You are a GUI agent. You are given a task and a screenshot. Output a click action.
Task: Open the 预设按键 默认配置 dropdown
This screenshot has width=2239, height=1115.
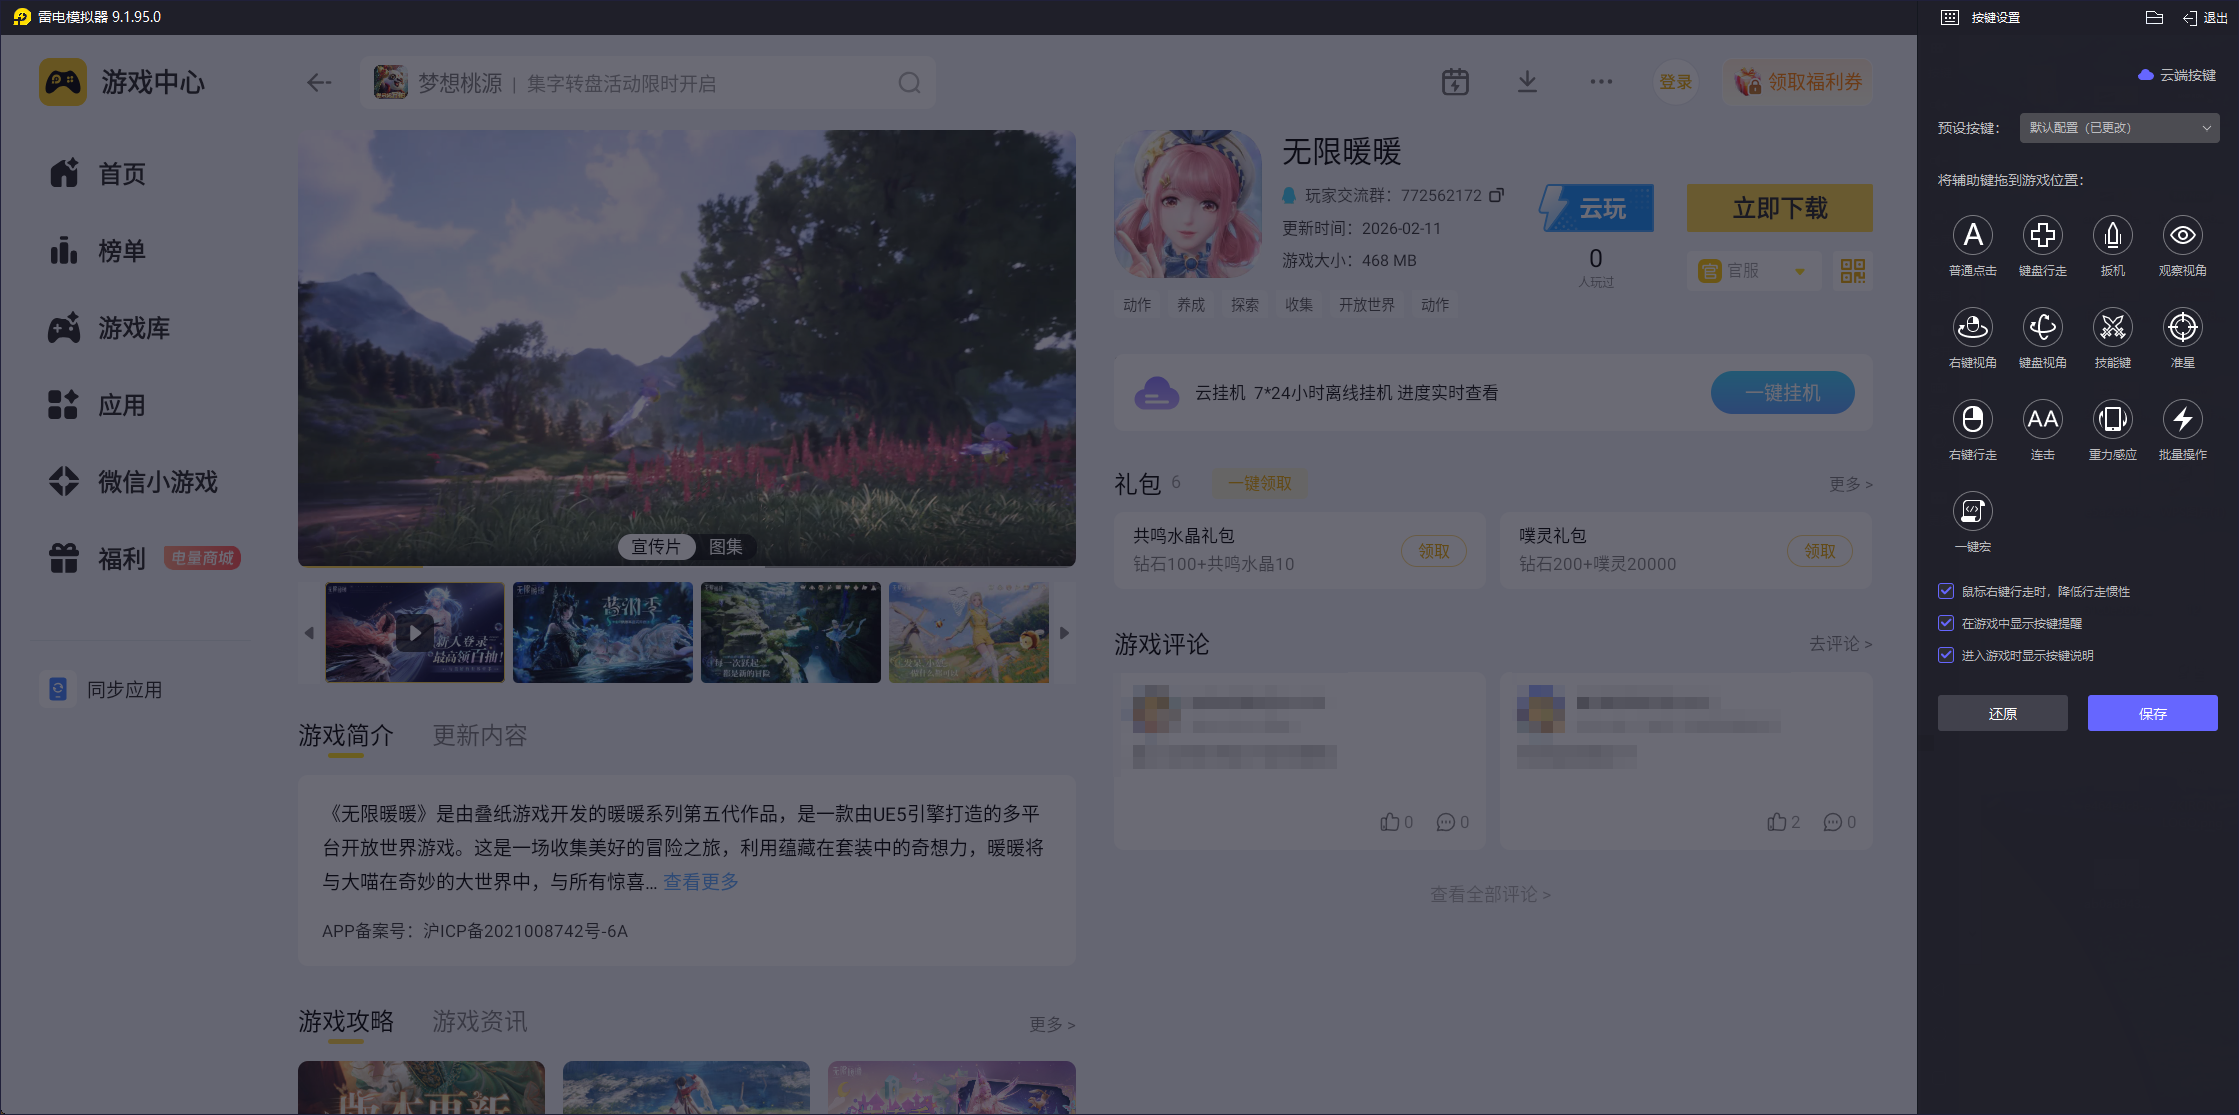click(x=2118, y=128)
